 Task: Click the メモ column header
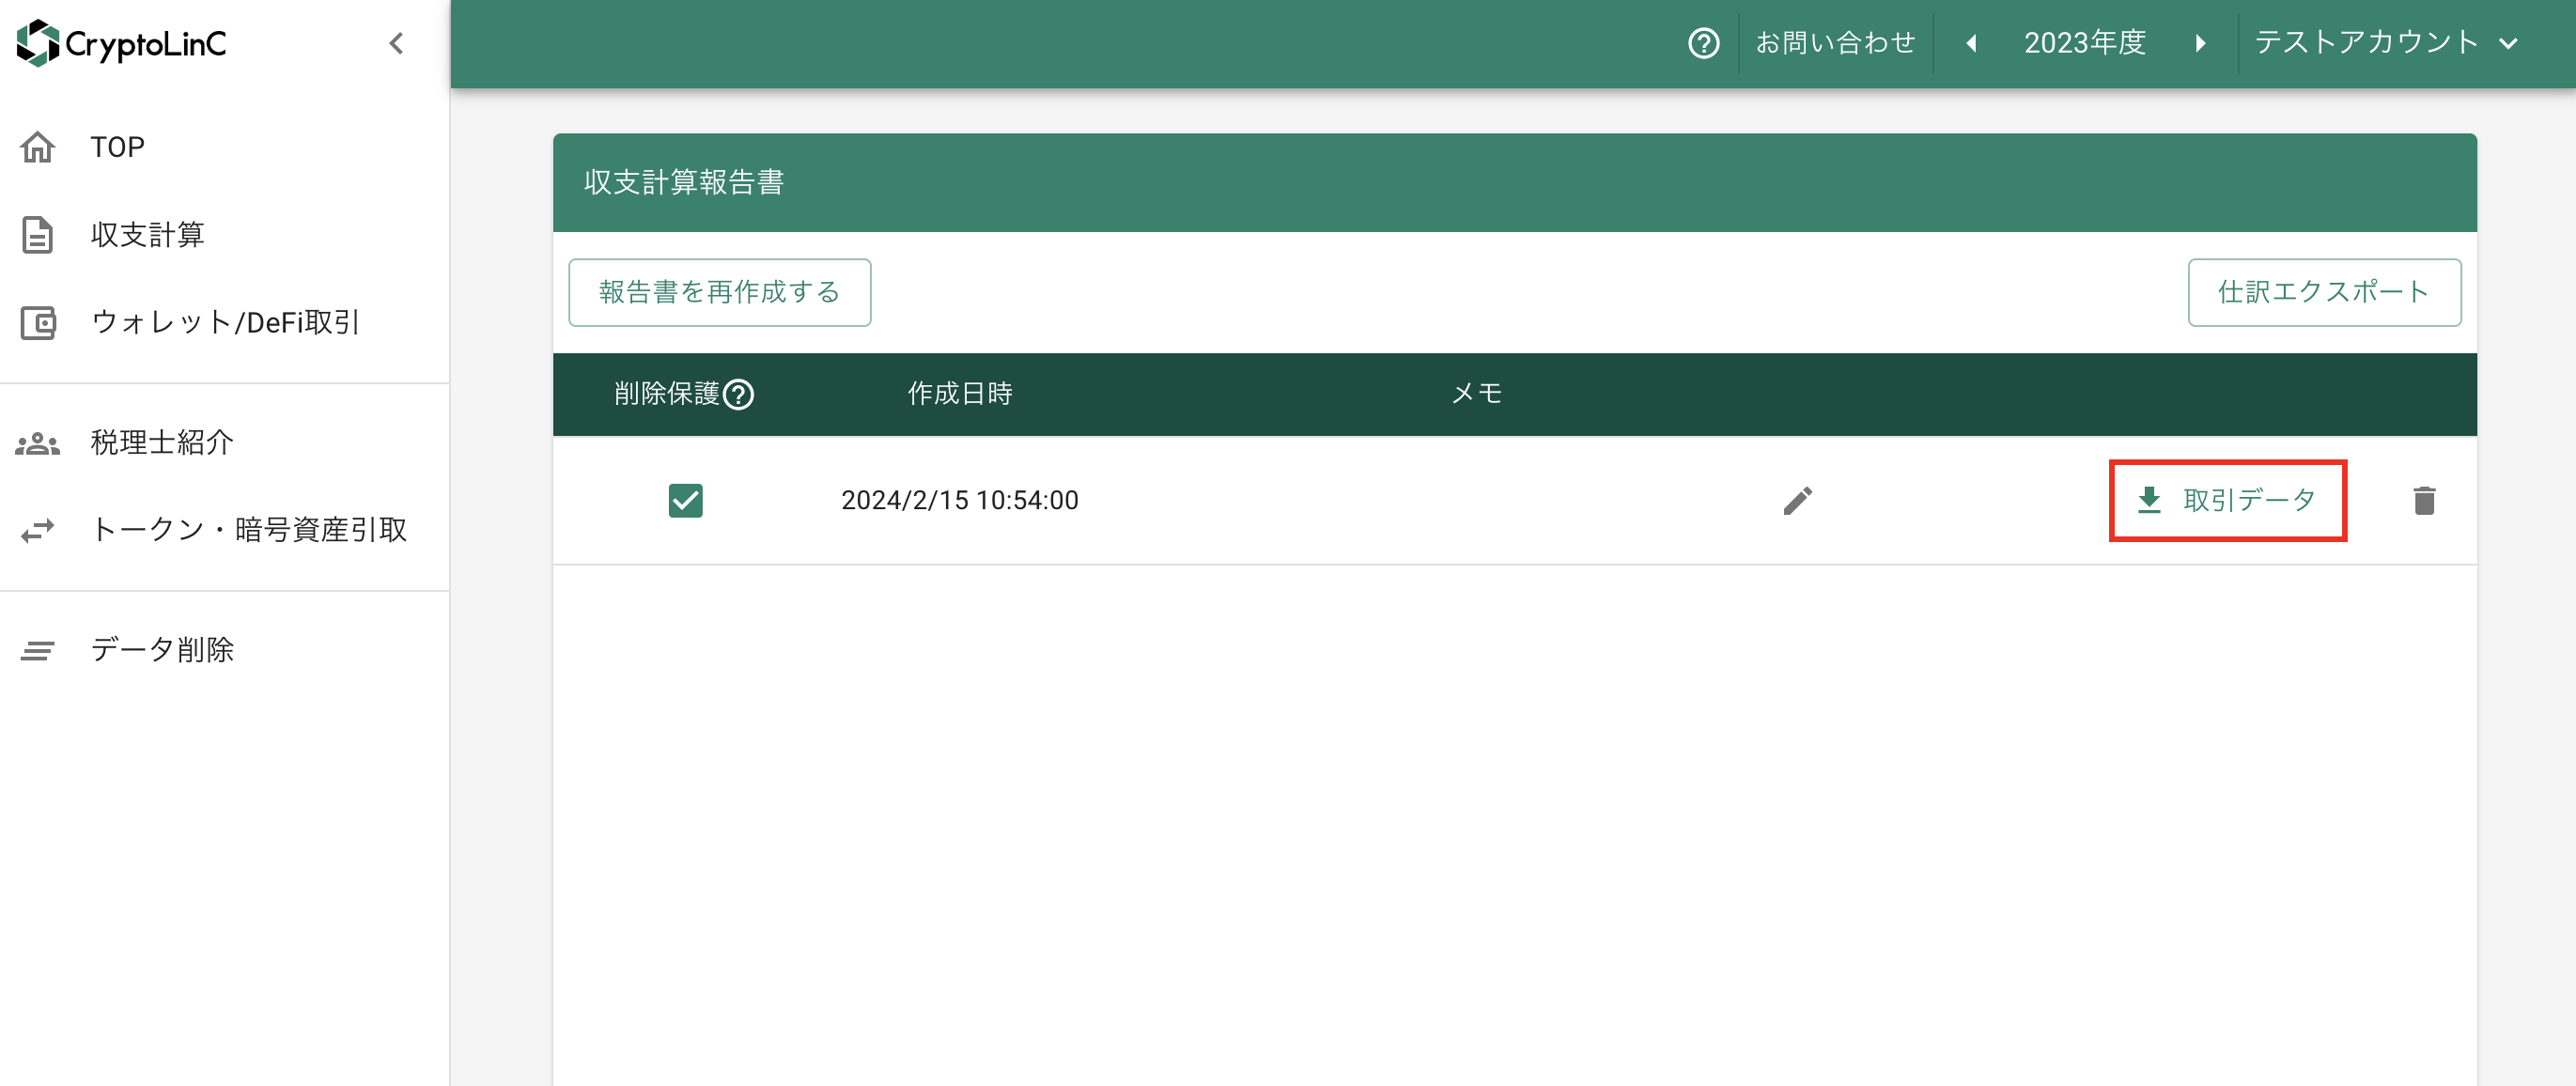coord(1476,394)
